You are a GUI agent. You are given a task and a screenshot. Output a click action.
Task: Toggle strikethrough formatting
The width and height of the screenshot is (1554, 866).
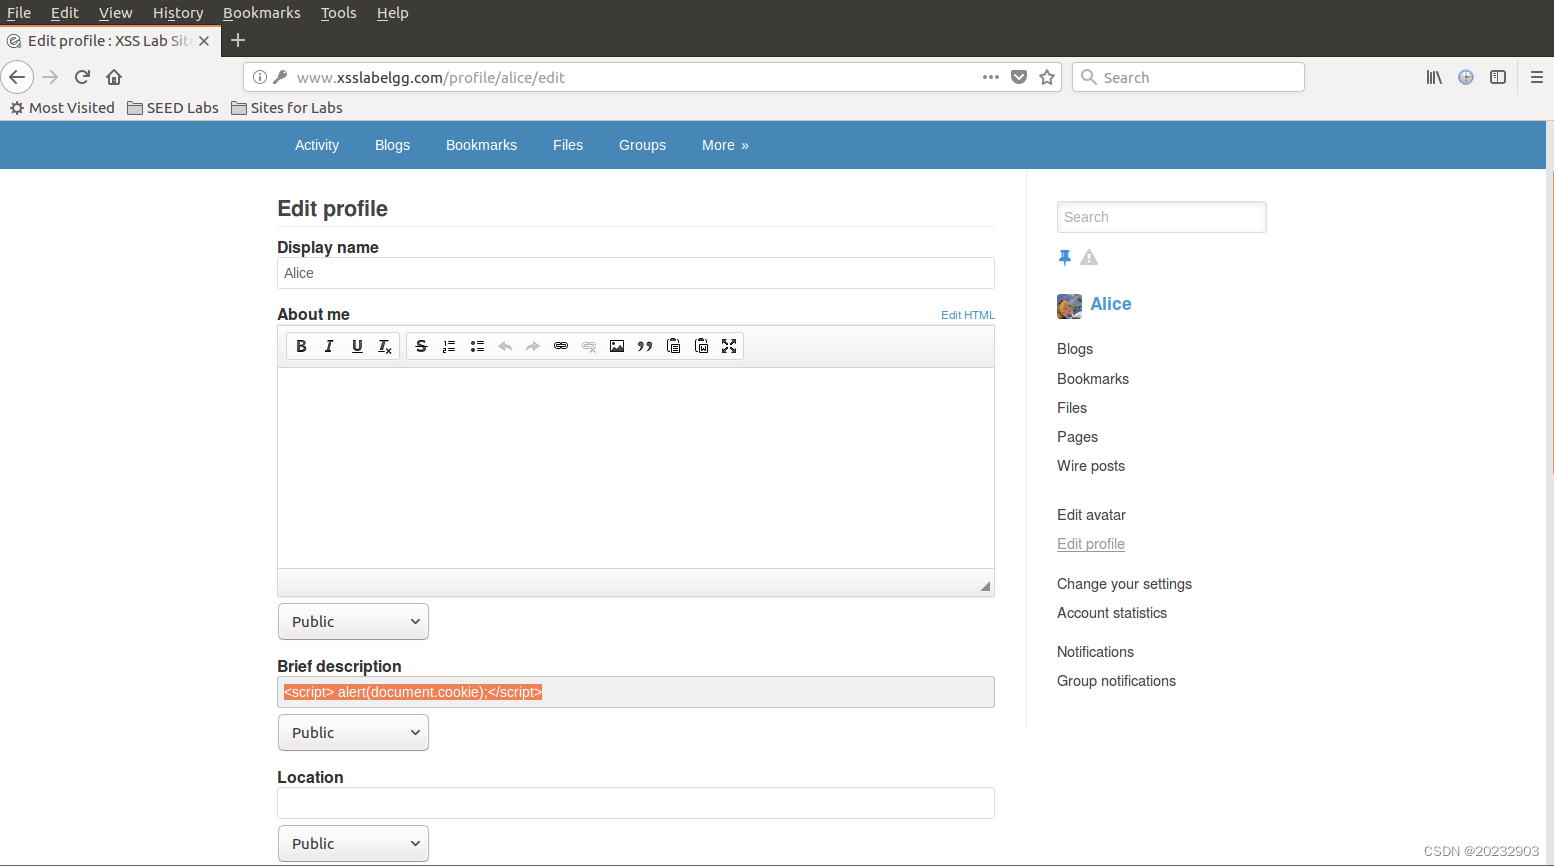point(421,346)
